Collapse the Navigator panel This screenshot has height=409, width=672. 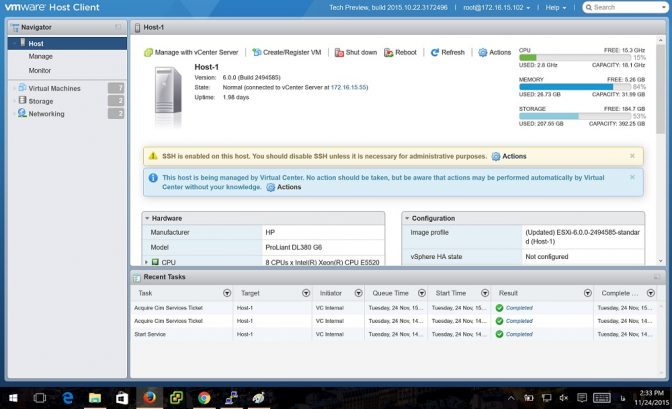(118, 27)
